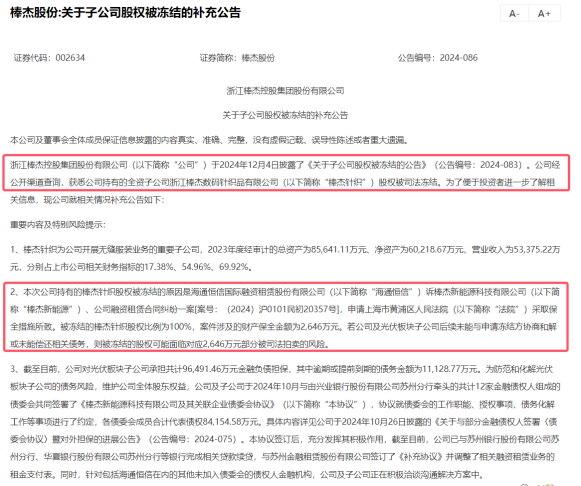Viewport: 581px width, 486px height.
Task: Click the referenced announcement number 2024-083
Action: pyautogui.click(x=500, y=165)
